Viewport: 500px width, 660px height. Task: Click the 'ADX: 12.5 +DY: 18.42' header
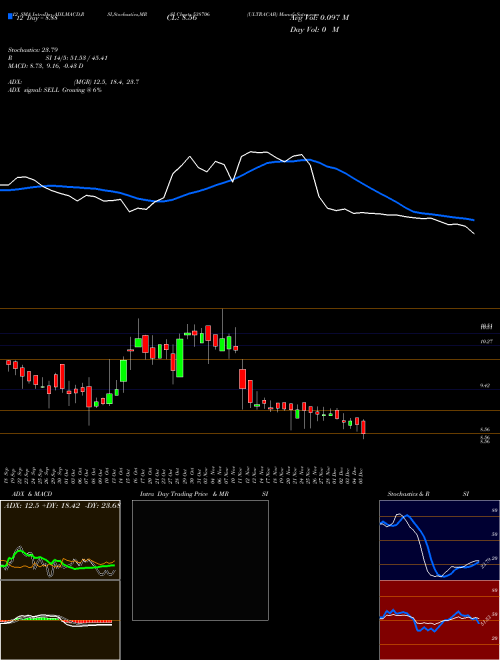(61, 505)
